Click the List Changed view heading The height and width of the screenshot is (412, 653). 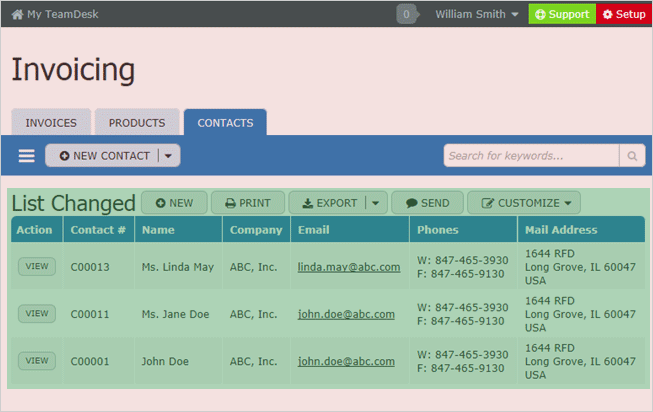pyautogui.click(x=73, y=203)
